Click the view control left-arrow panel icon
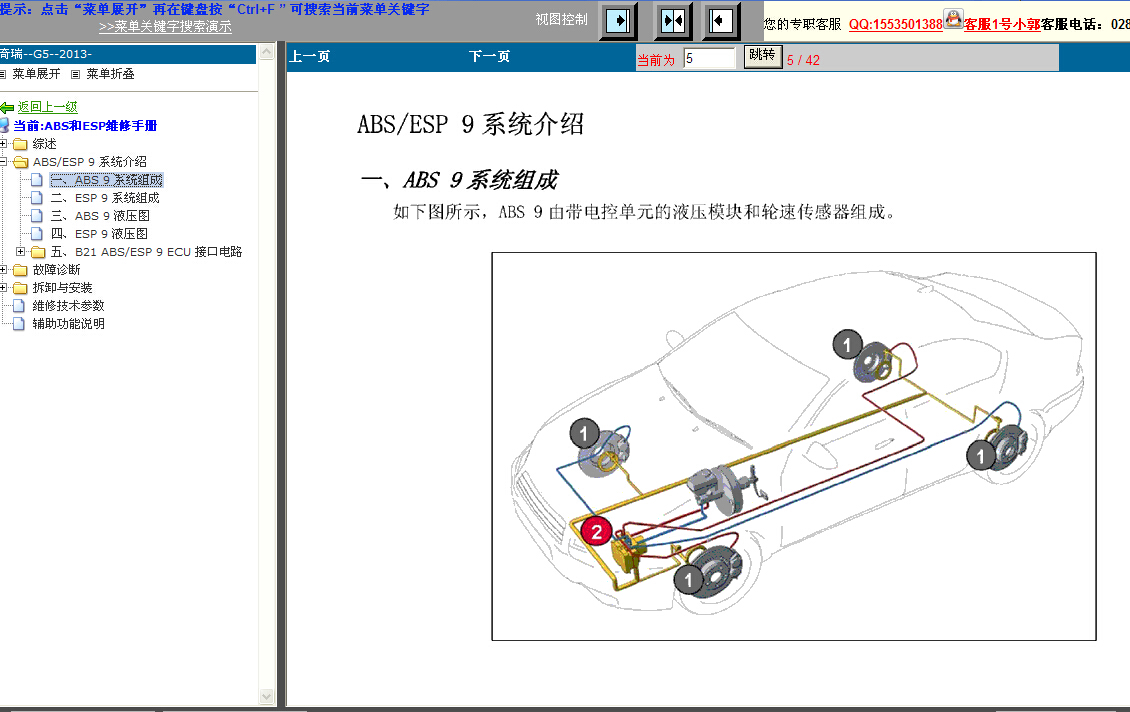This screenshot has width=1130, height=712. [721, 21]
